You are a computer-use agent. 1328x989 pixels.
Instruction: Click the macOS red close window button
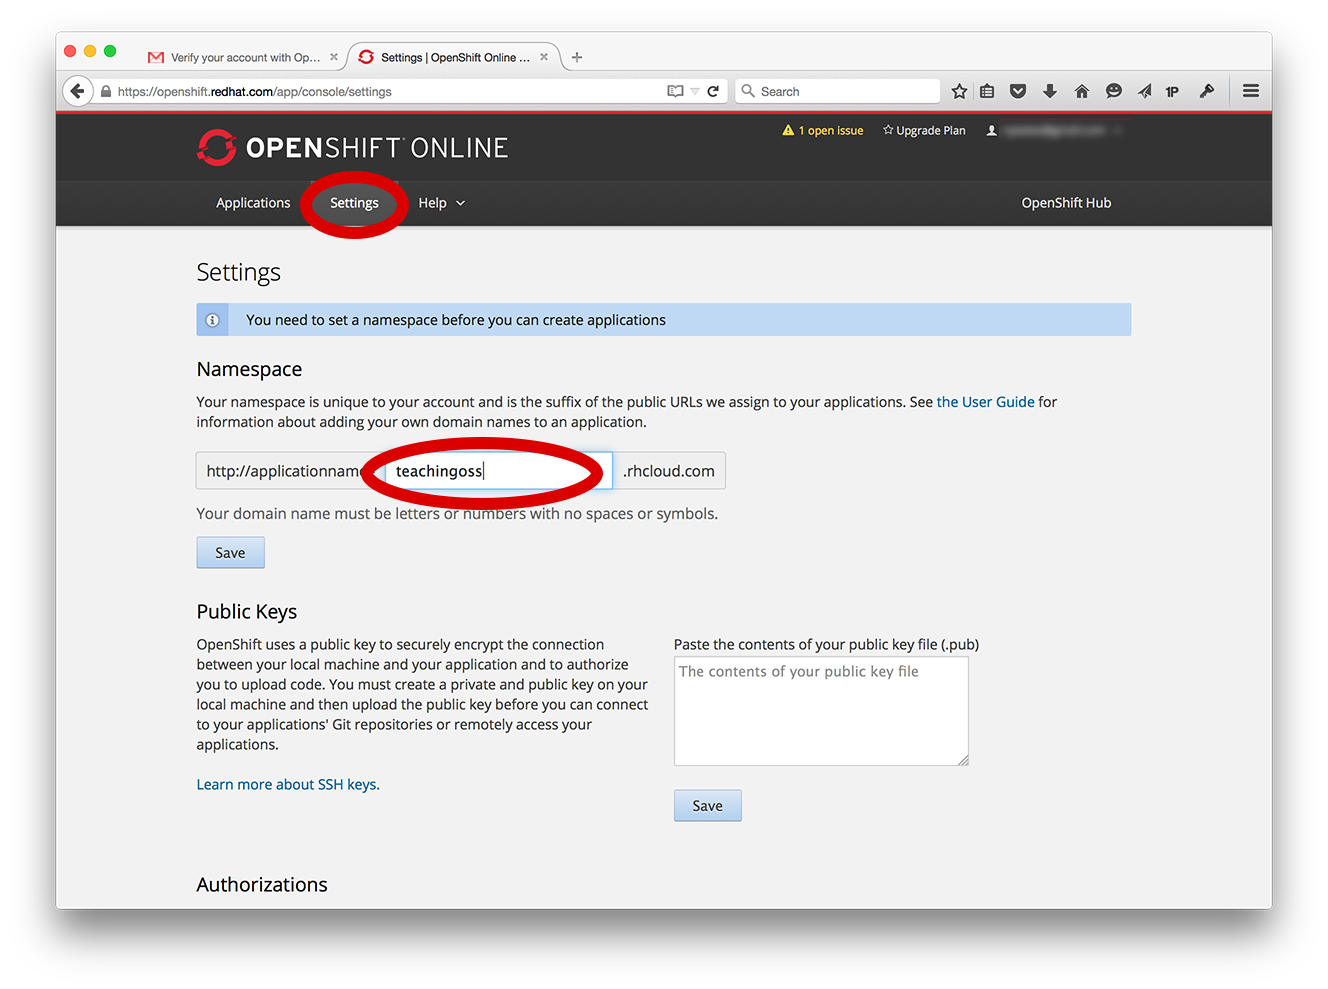(70, 51)
